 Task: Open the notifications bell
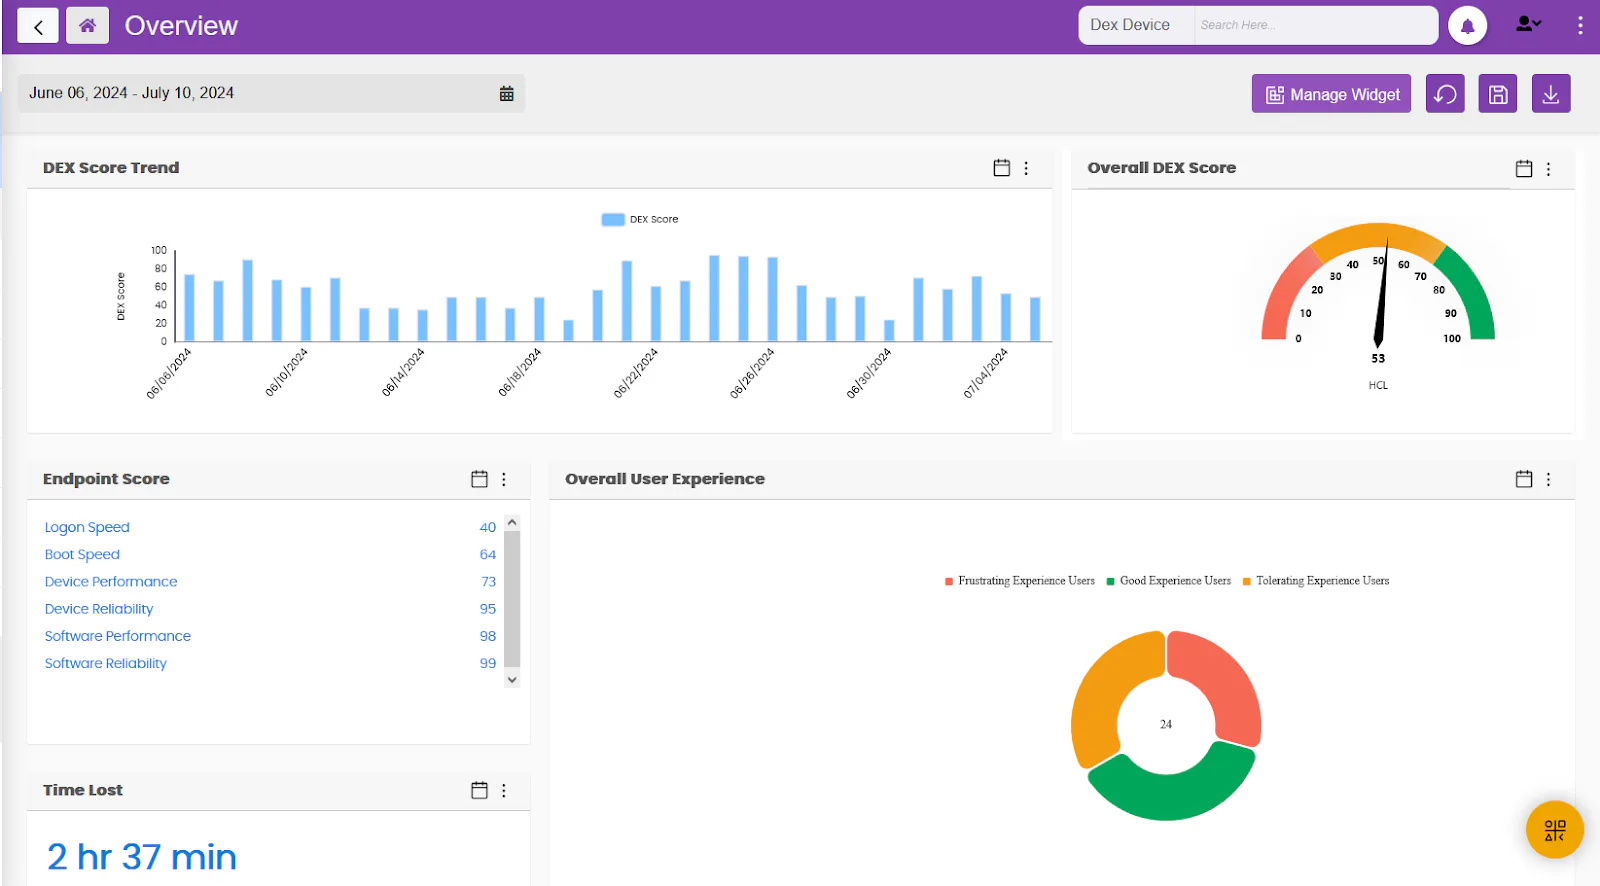point(1467,26)
